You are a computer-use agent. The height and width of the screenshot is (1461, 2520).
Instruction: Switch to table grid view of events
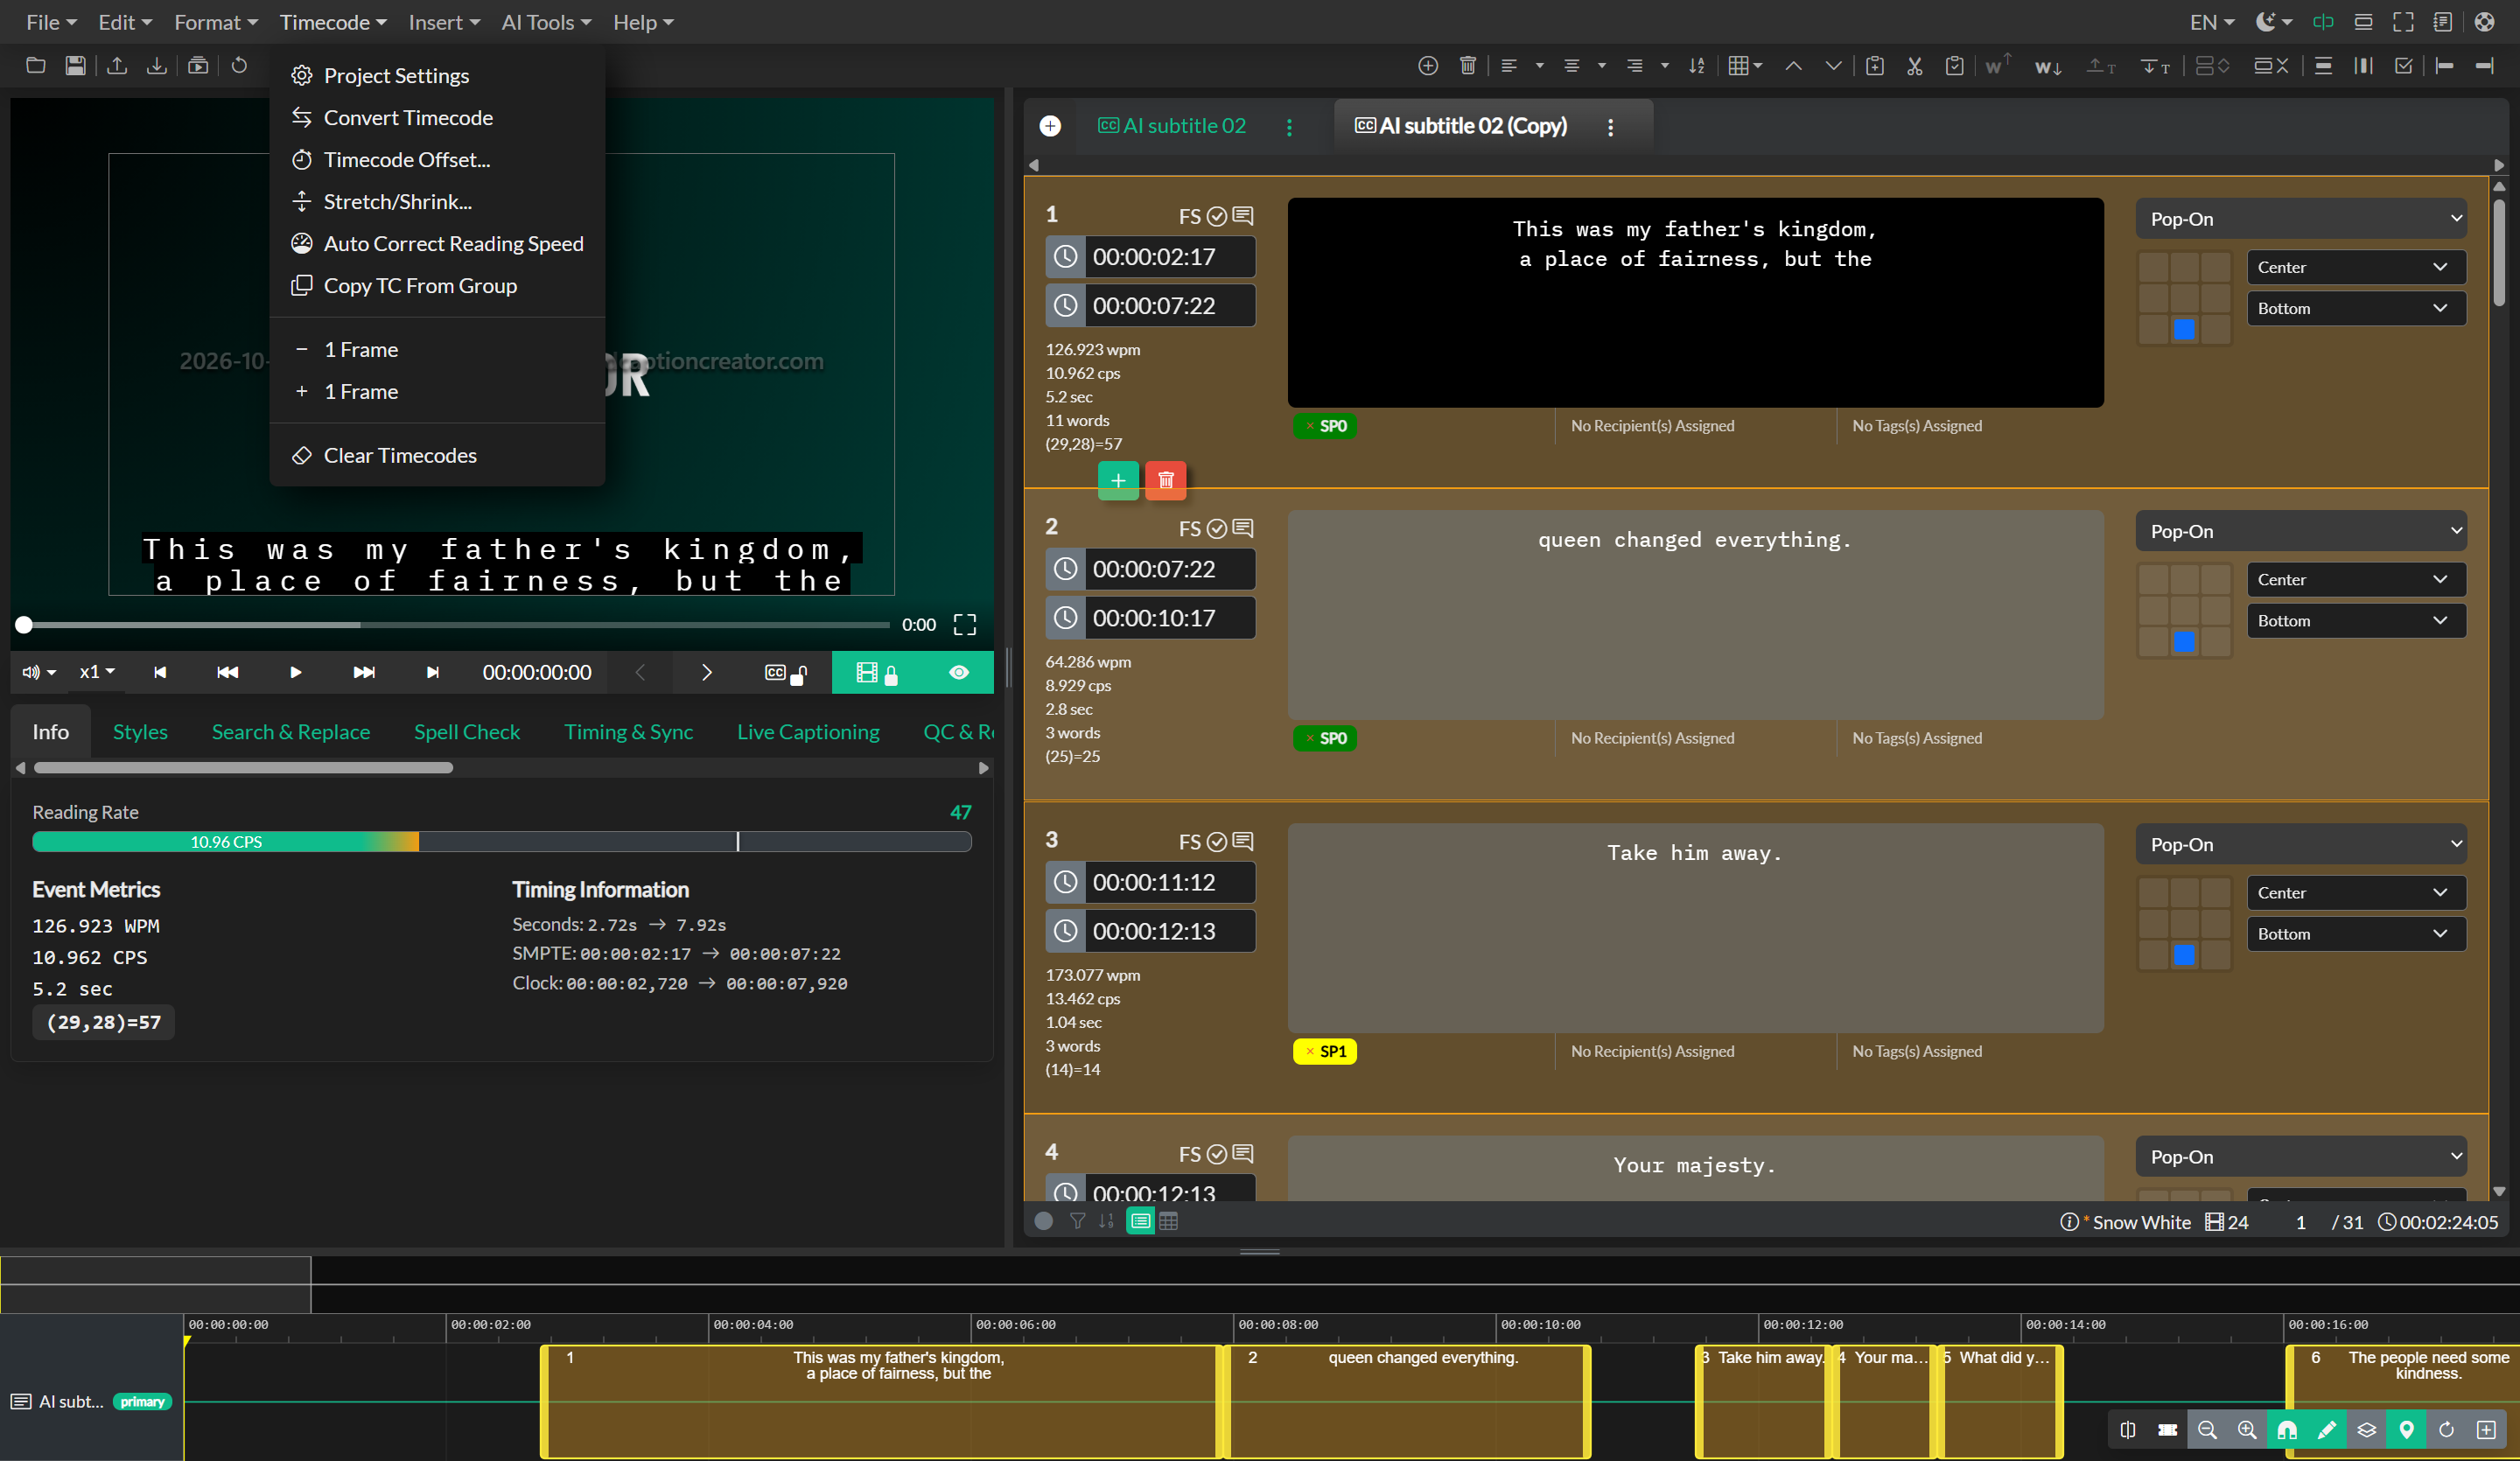coord(1168,1221)
